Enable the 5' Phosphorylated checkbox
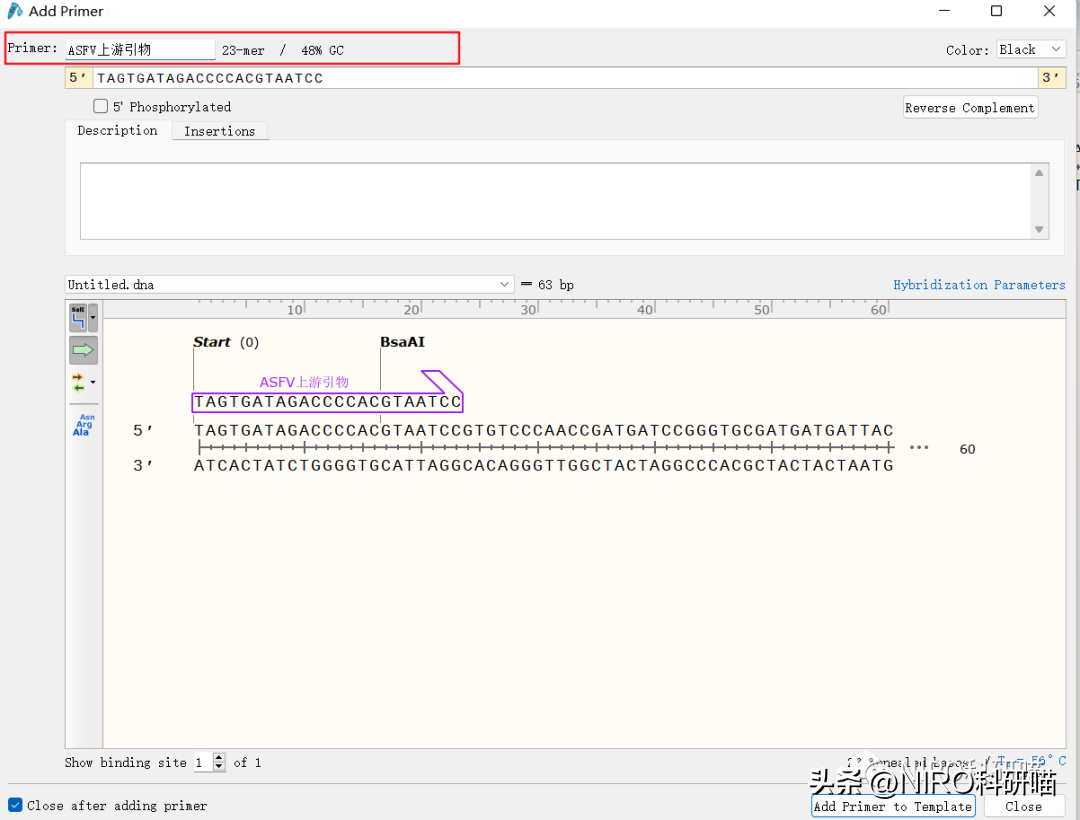This screenshot has width=1080, height=820. click(x=101, y=106)
